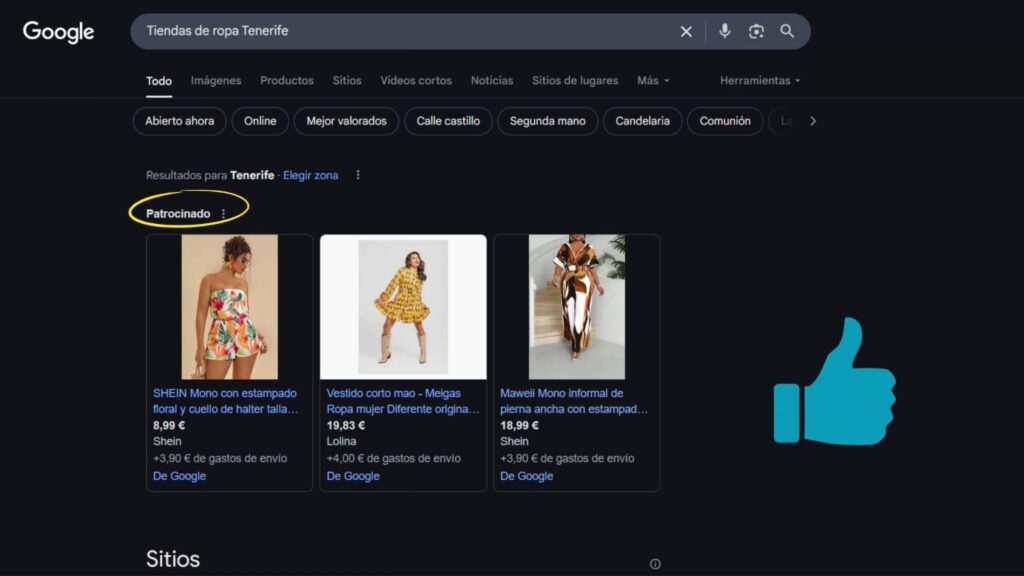Select the Calle castillo chip
Image resolution: width=1024 pixels, height=576 pixels.
coord(448,121)
